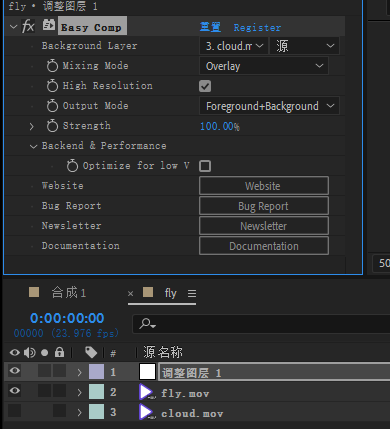Screen dimensions: 390x429
Task: Expand the Strength property
Action: click(x=32, y=126)
